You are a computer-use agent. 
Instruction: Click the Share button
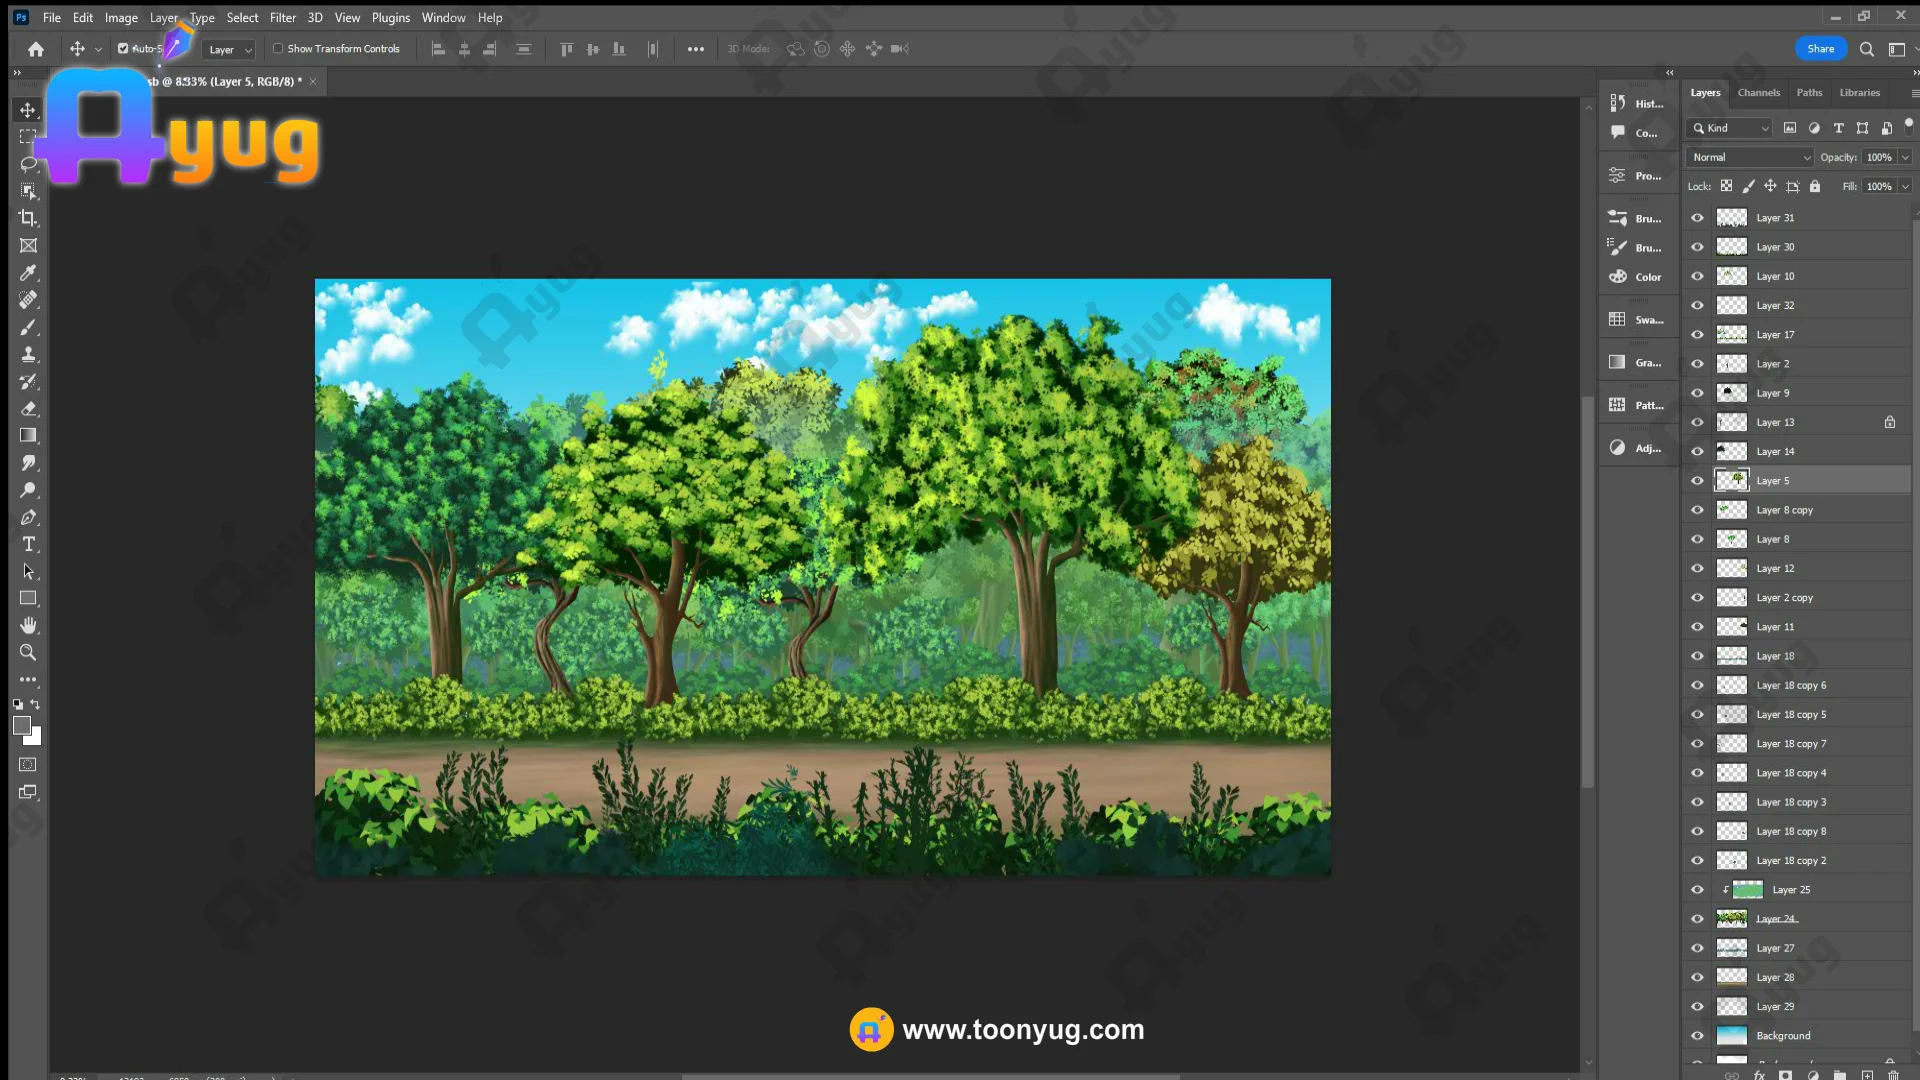point(1820,48)
